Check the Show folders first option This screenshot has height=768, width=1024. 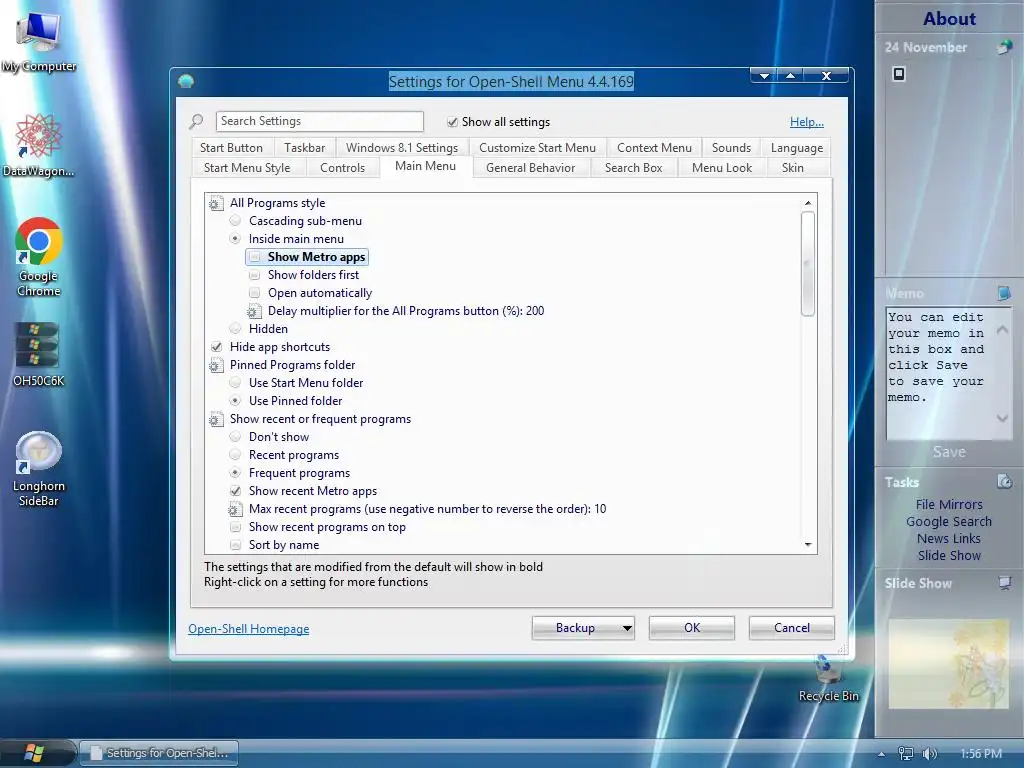coord(254,275)
